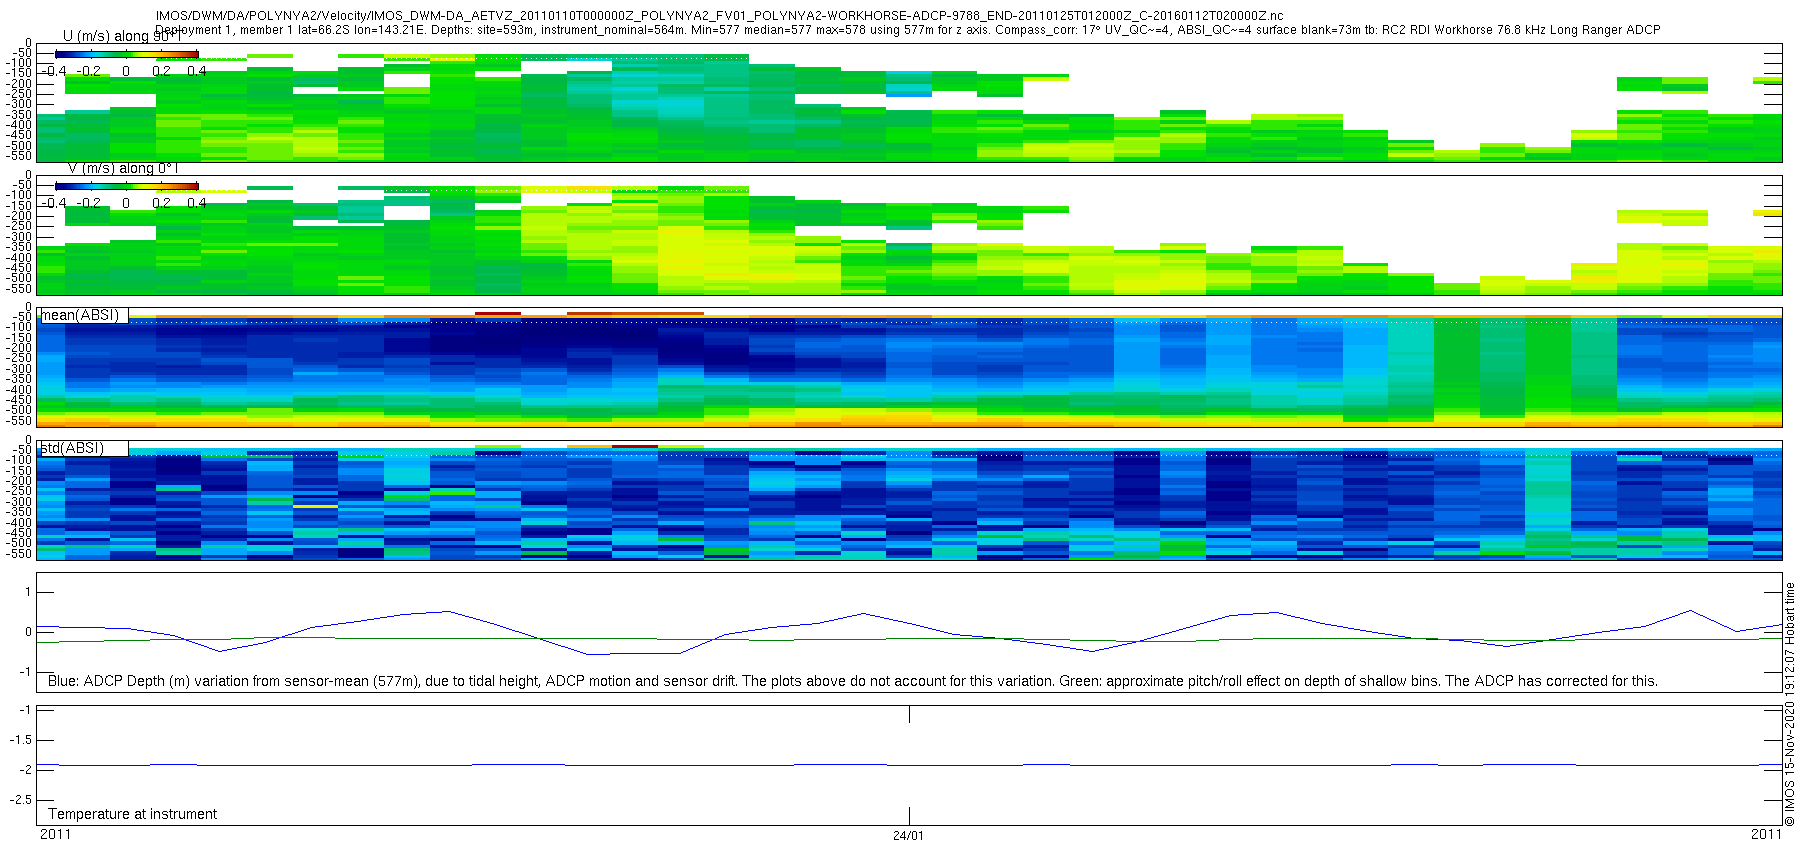Click the 'V (m/s) along 0°T' panel label

coord(122,168)
